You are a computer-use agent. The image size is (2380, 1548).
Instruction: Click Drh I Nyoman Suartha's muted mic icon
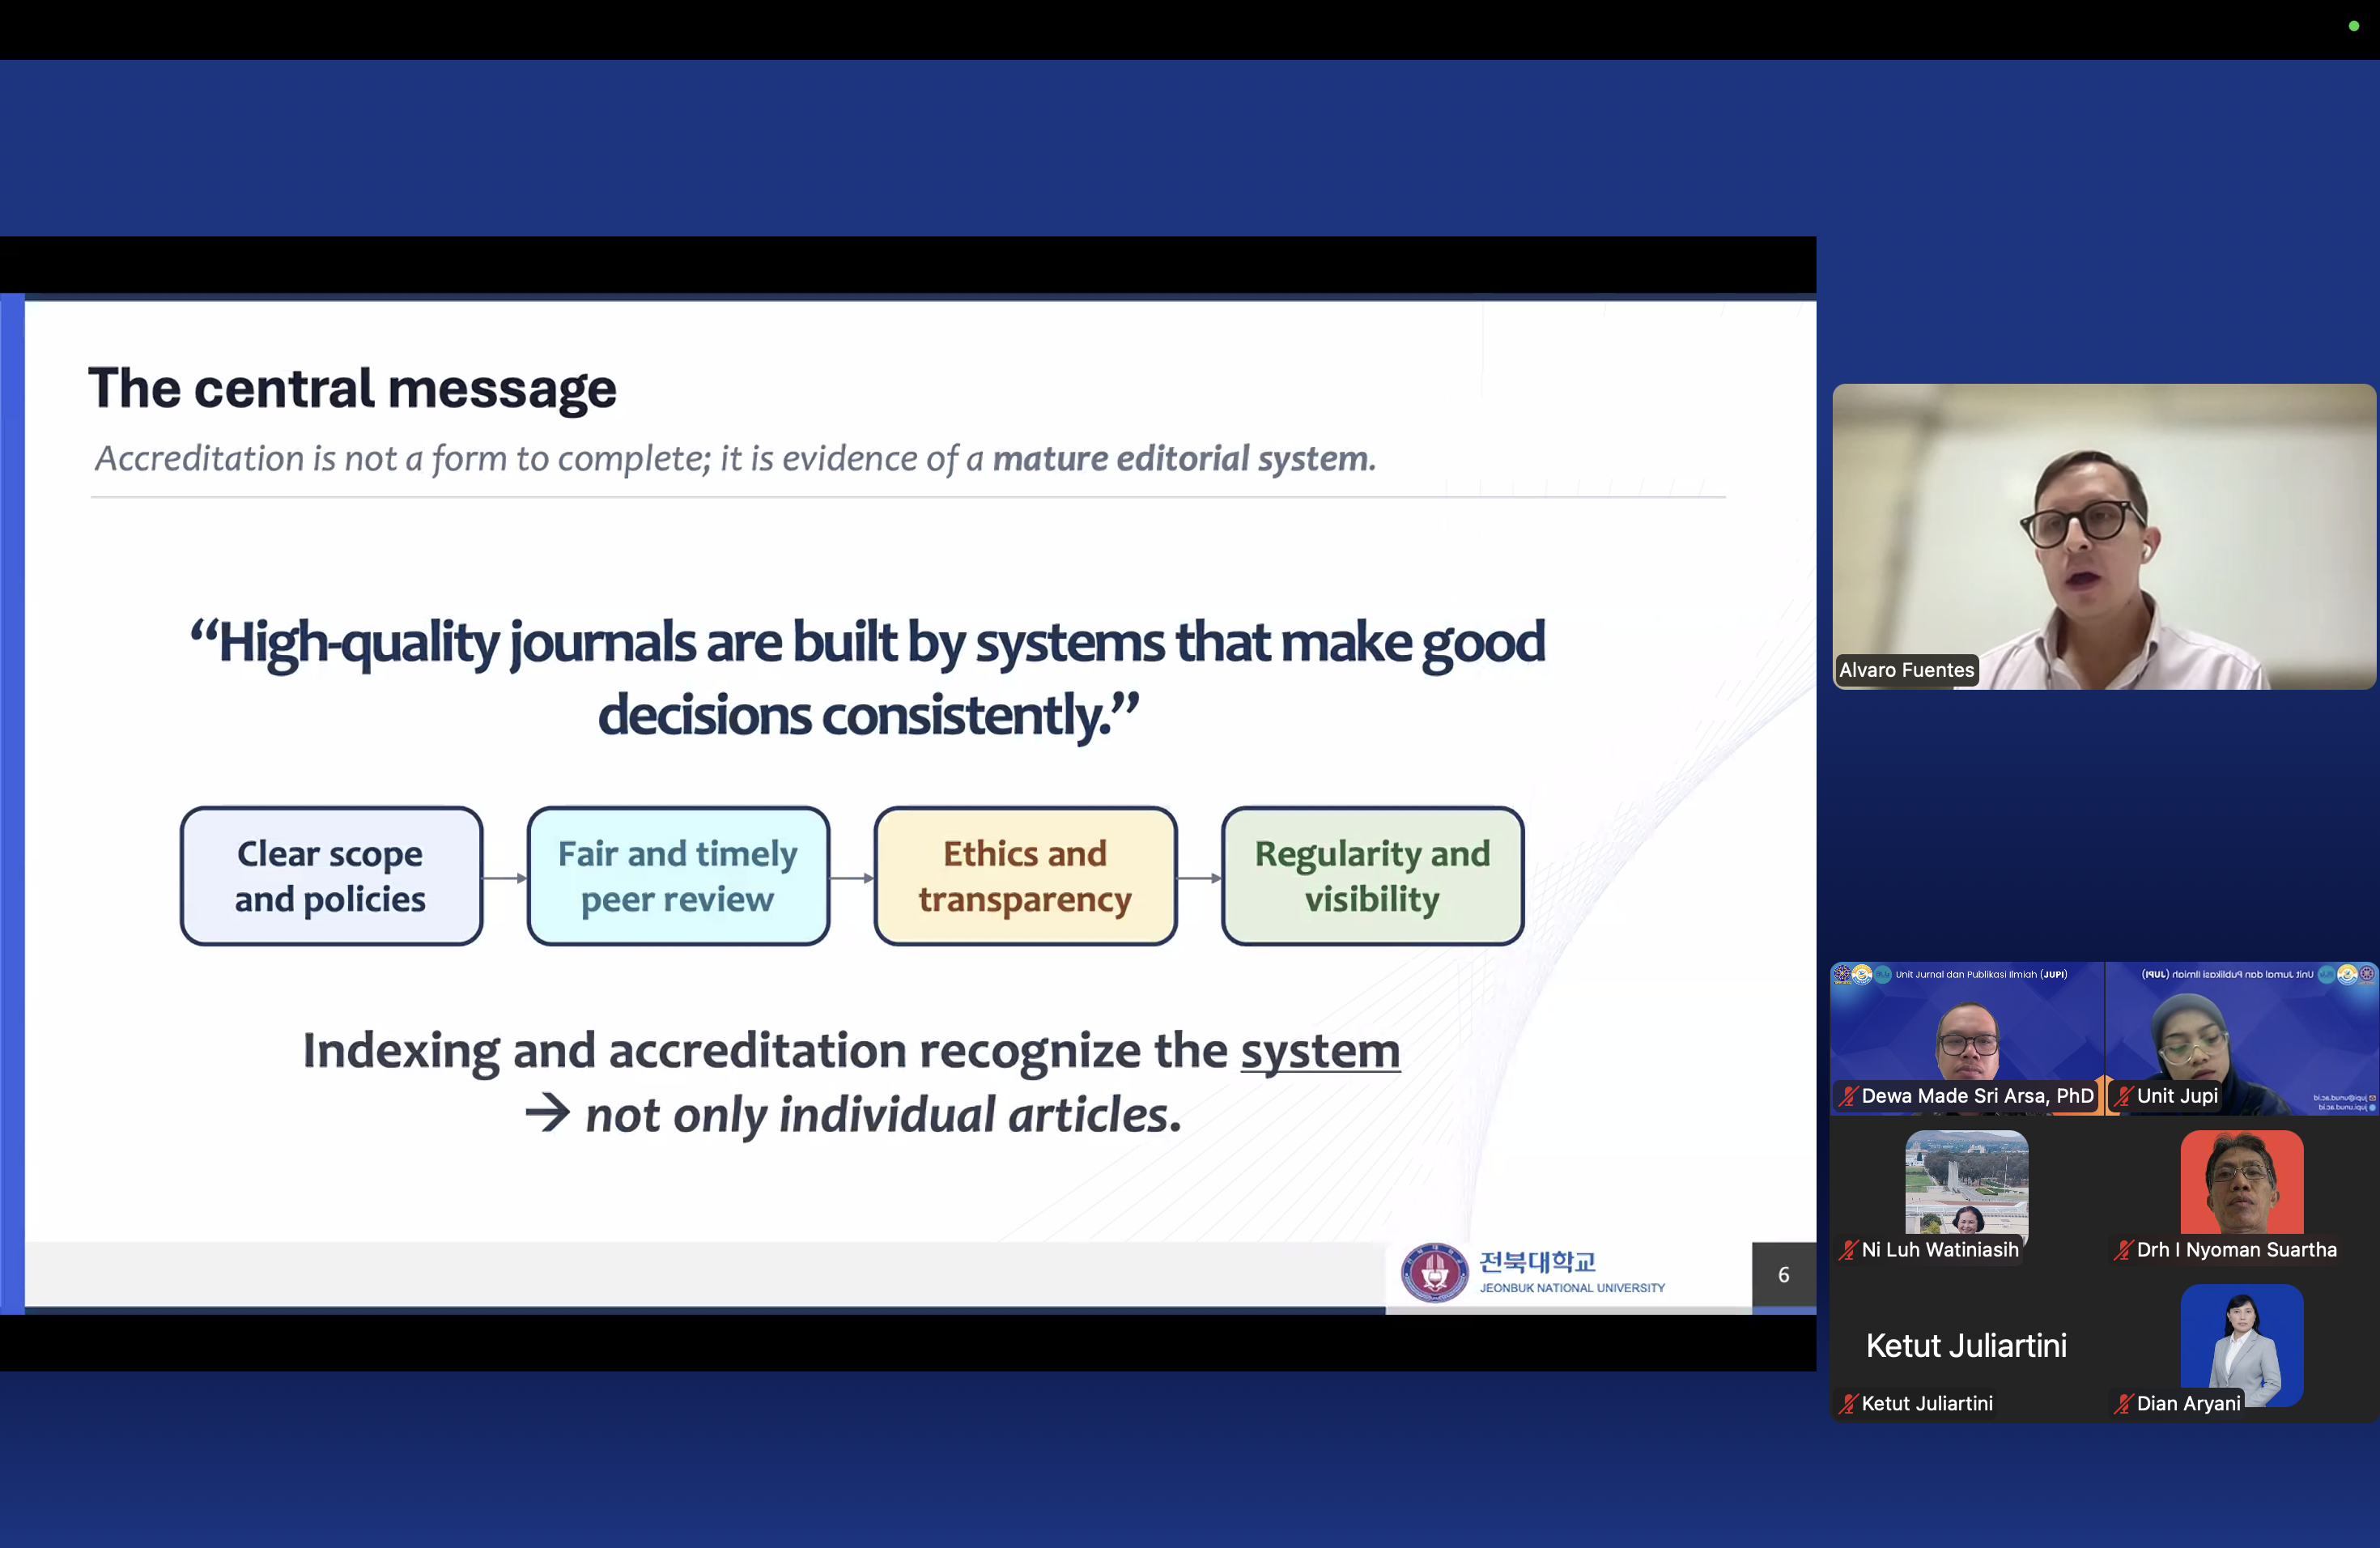2123,1250
